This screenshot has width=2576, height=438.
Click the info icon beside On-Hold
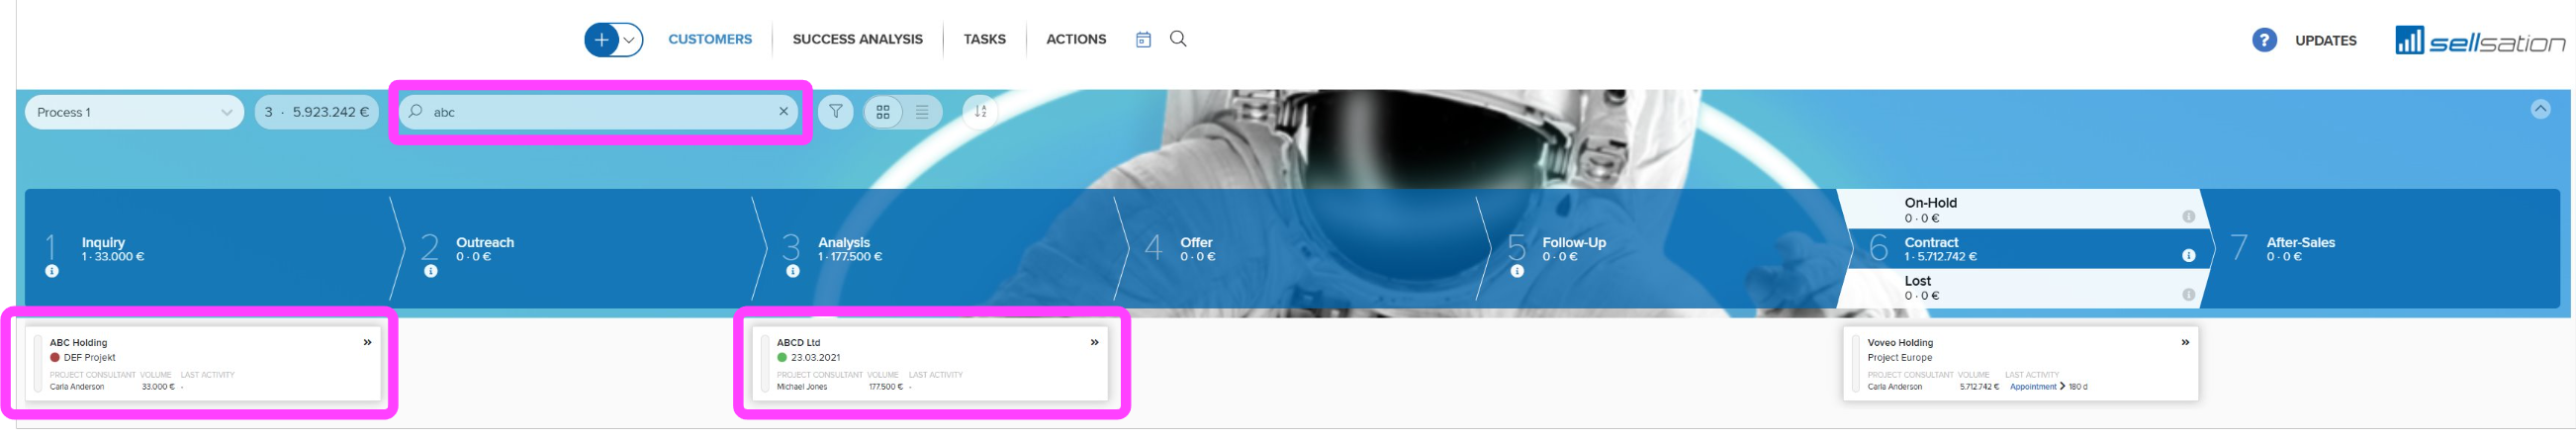pyautogui.click(x=2188, y=217)
